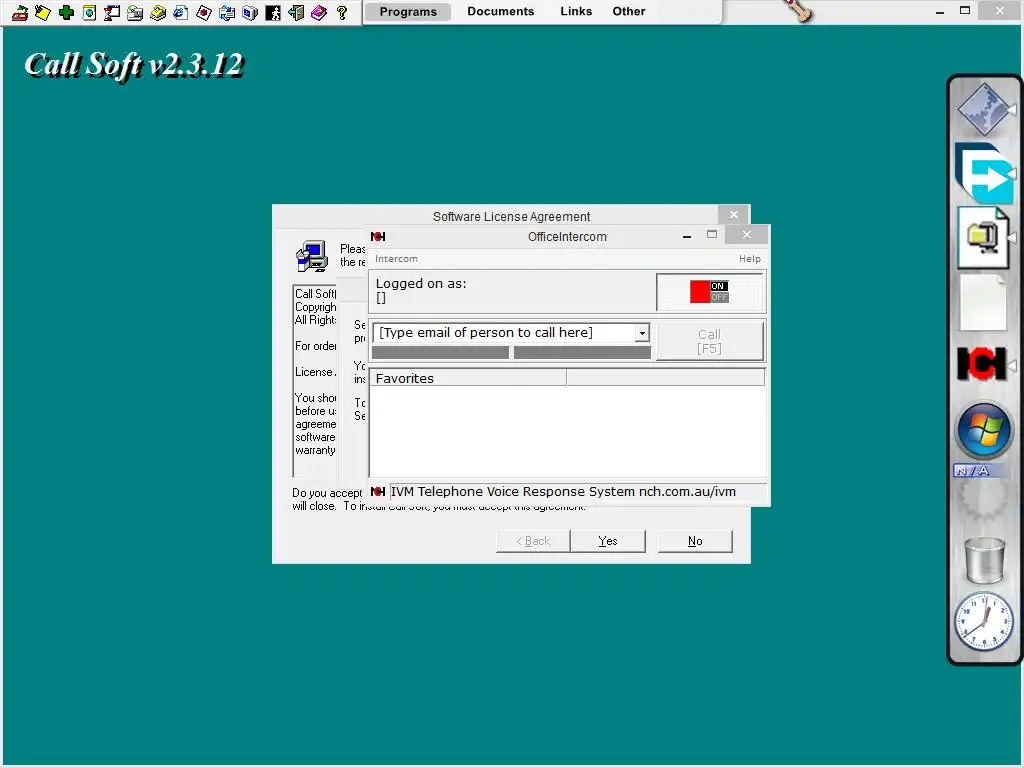Click the red telephone icon in top toolbar
1024x768 pixels.
[20, 12]
